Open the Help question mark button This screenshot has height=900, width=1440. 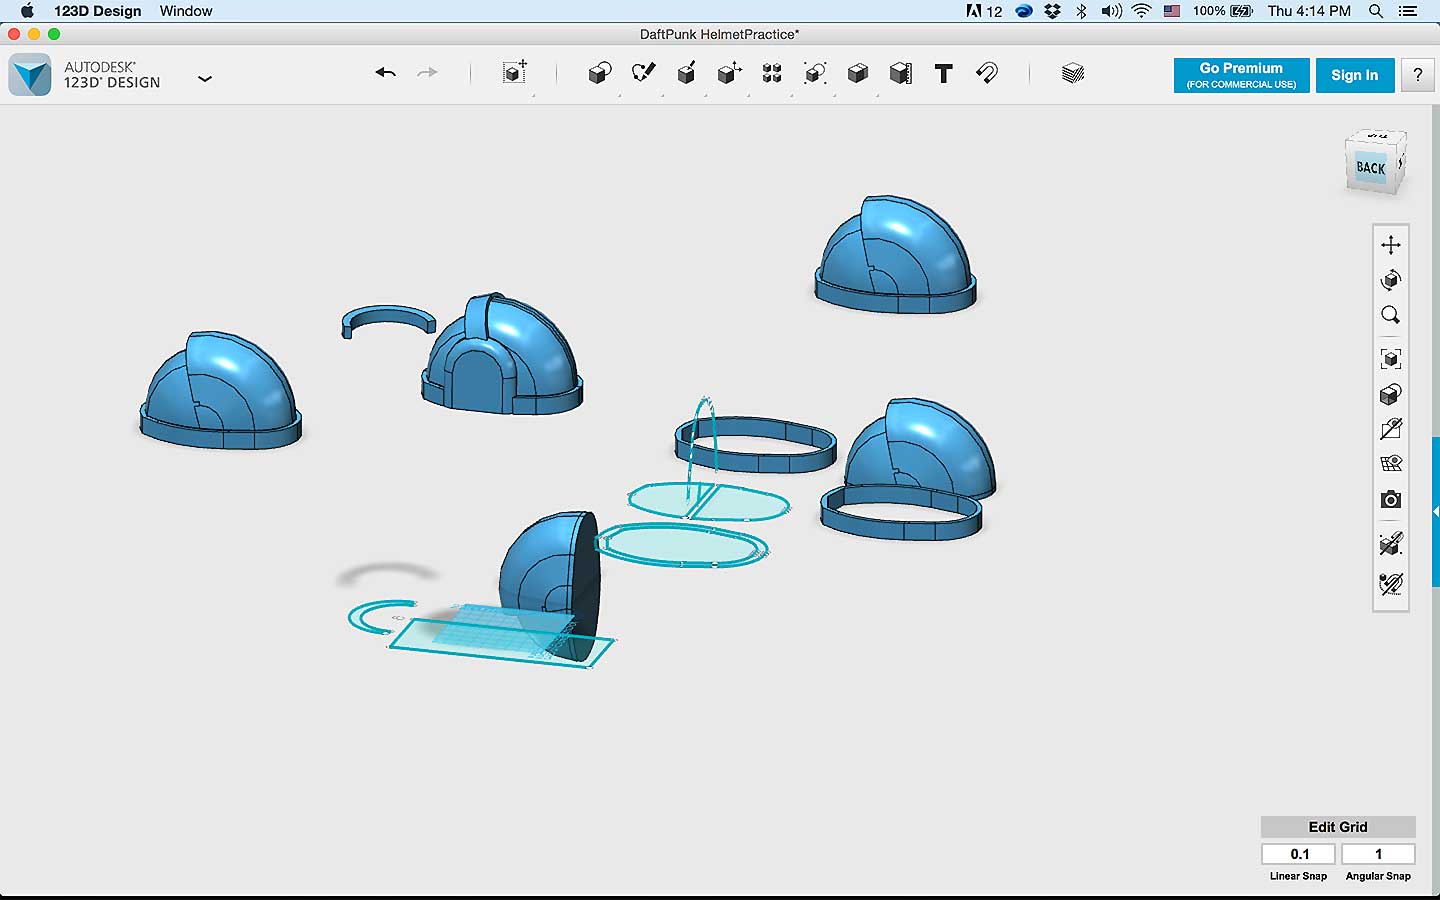(1417, 75)
